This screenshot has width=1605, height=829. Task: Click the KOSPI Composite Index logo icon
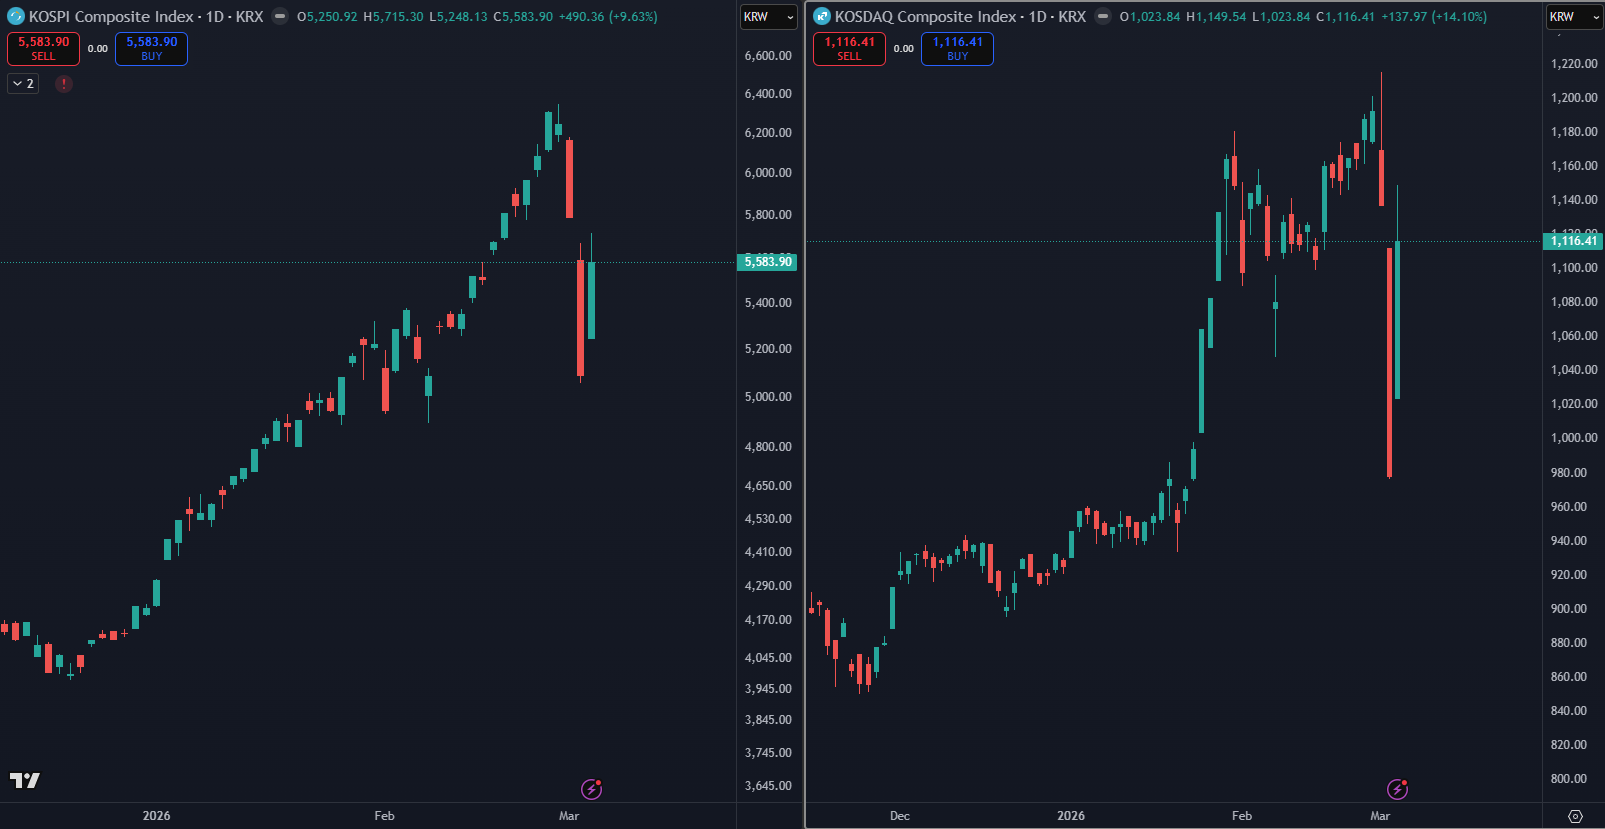[x=16, y=16]
